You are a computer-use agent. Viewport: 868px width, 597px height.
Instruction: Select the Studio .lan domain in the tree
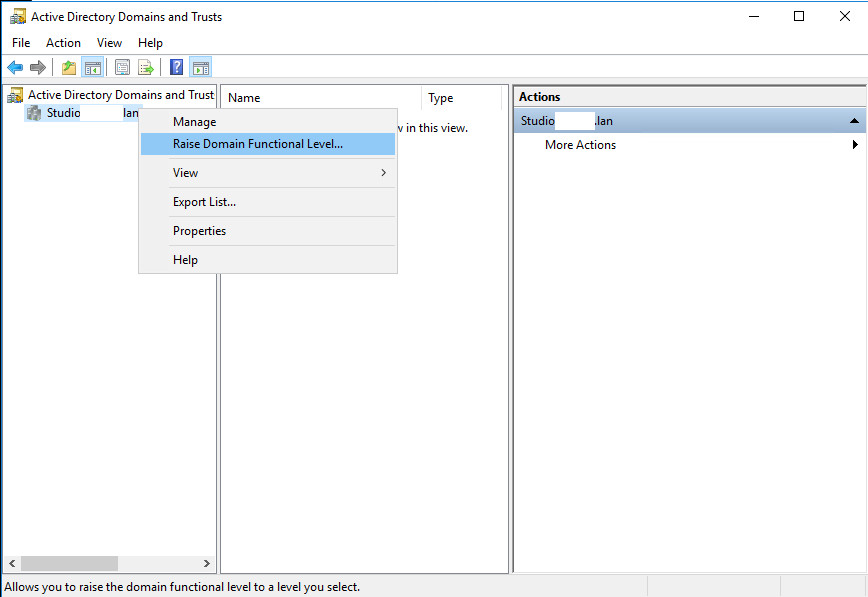click(92, 113)
